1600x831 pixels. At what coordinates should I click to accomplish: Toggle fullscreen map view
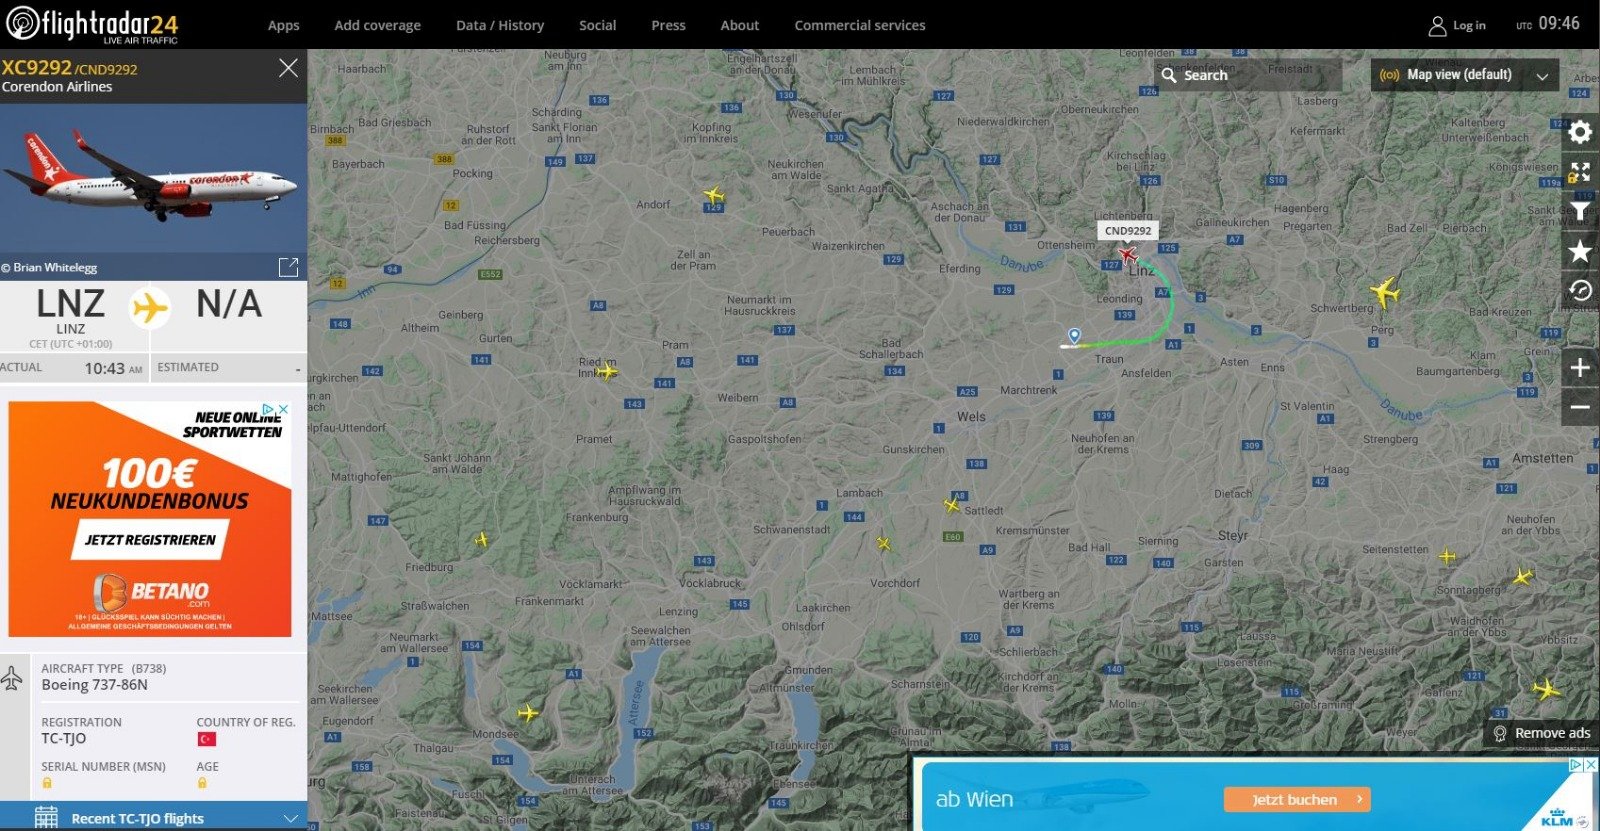pos(1579,172)
